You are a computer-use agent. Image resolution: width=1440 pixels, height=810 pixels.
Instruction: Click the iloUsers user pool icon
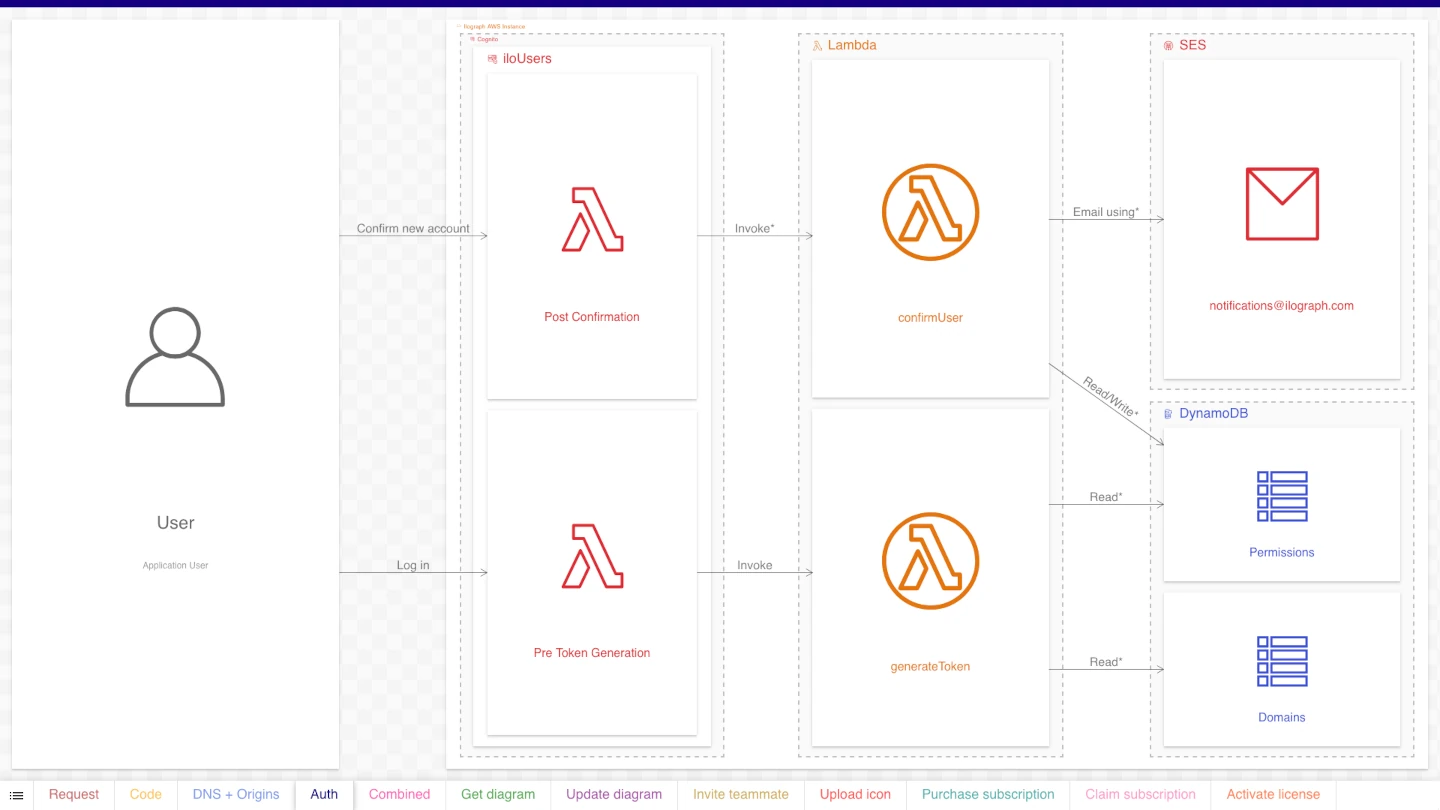(492, 59)
